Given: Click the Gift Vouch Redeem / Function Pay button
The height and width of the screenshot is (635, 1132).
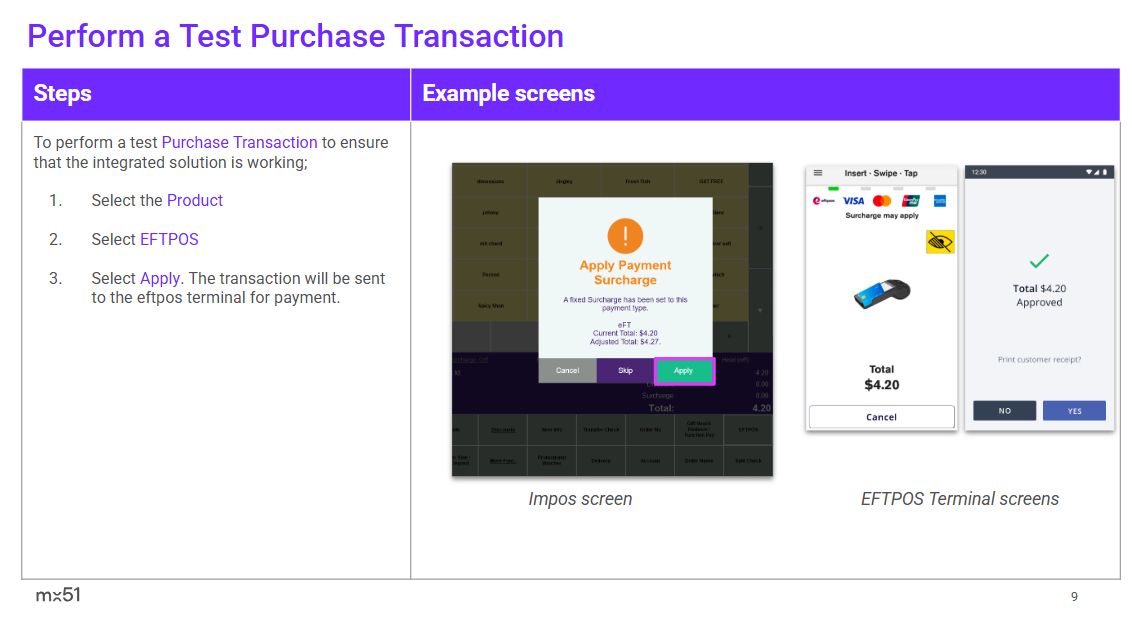Looking at the screenshot, I should [x=699, y=429].
